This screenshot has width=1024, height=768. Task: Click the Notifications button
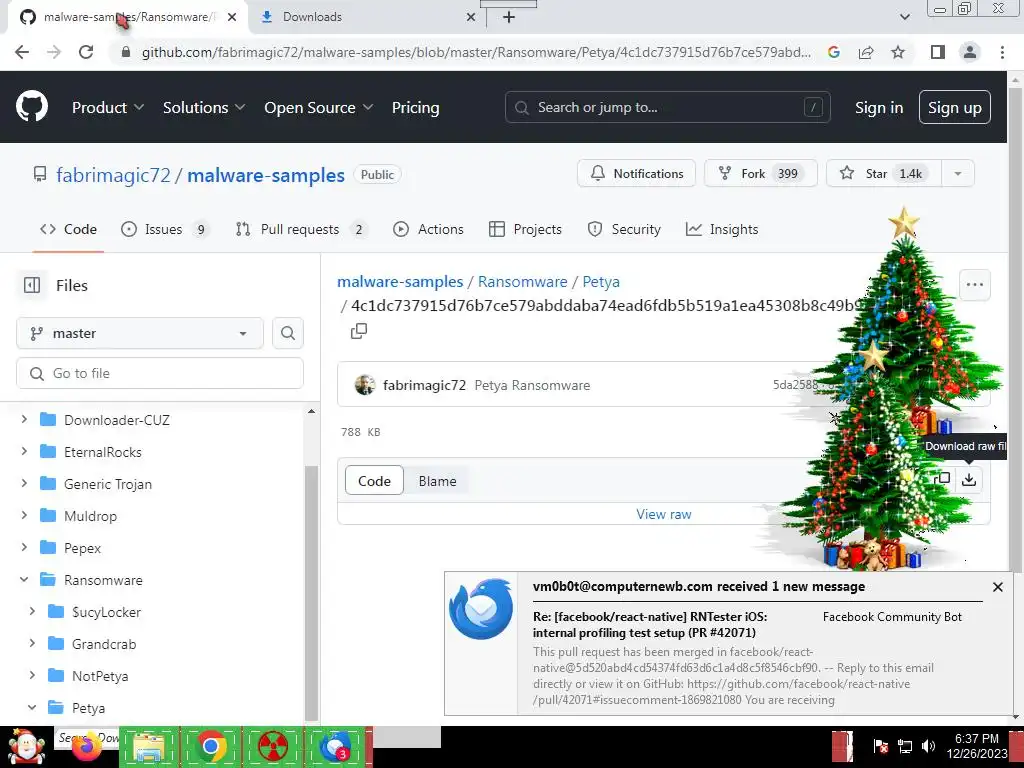coord(636,174)
